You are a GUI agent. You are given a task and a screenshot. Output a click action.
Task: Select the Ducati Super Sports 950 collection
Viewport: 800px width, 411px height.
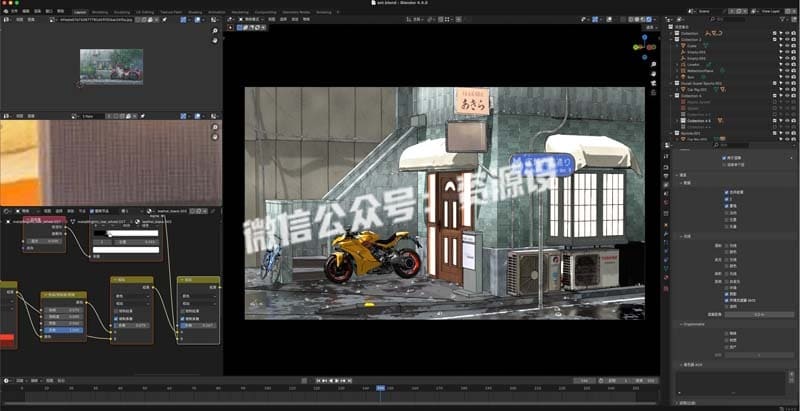tap(701, 83)
